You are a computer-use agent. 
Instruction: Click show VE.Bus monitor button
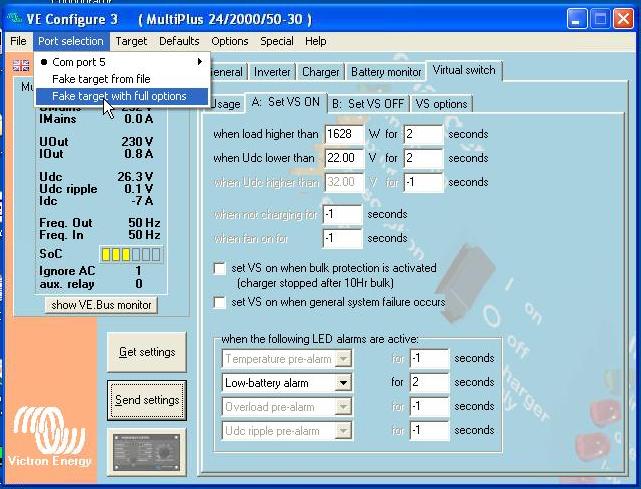click(101, 305)
